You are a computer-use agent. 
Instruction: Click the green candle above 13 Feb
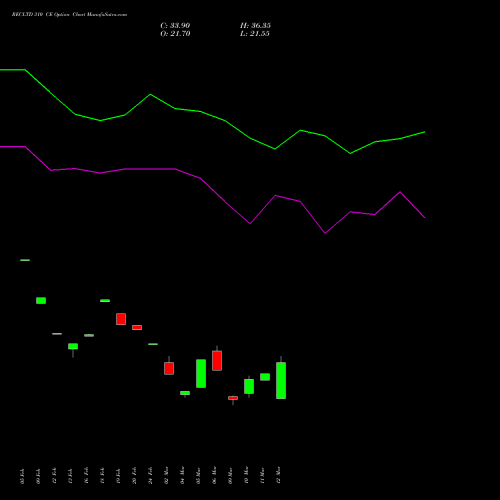[73, 346]
